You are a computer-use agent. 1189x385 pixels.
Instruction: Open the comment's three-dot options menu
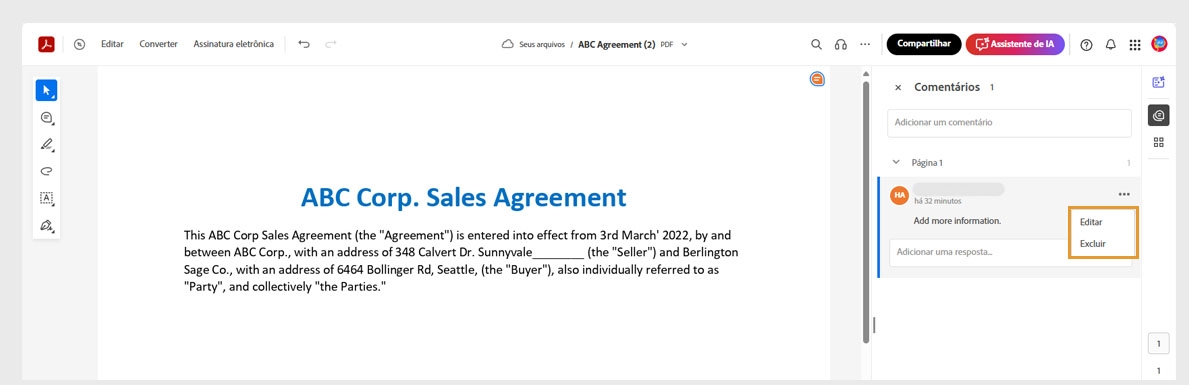[x=1124, y=195]
